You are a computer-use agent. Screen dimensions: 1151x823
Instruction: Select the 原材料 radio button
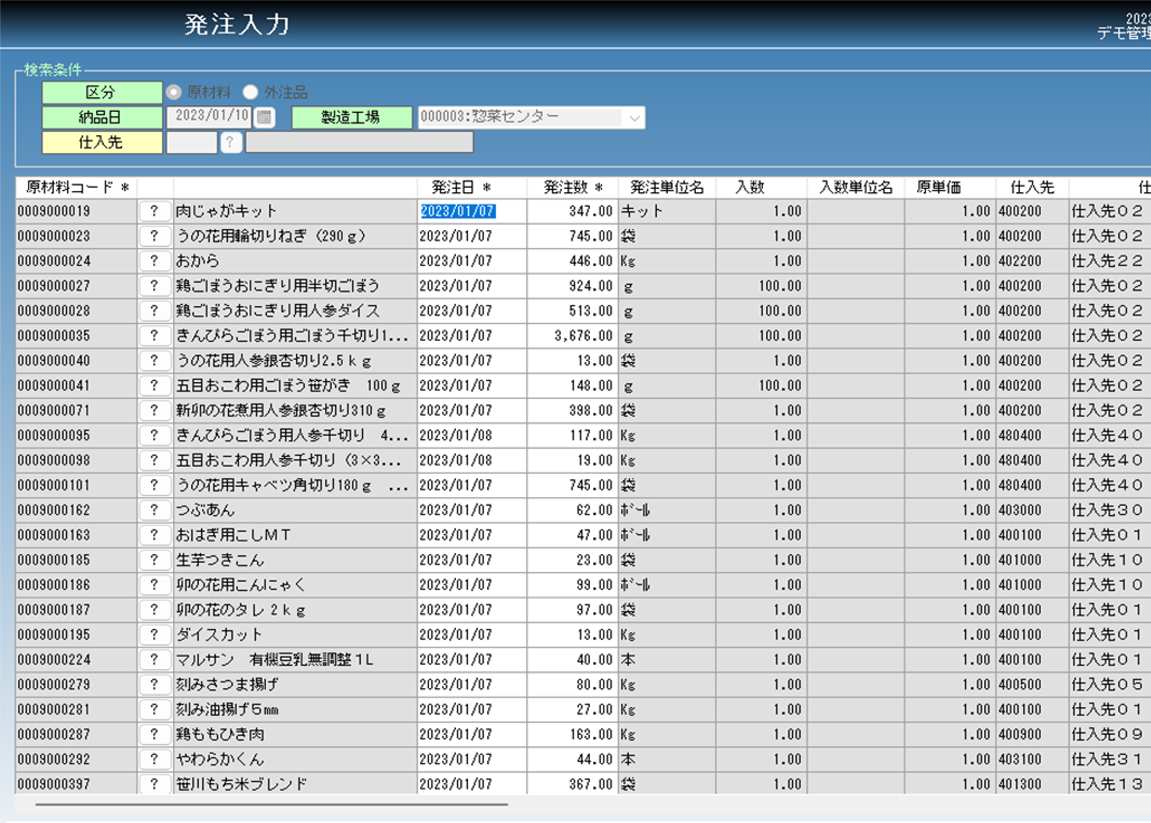(x=174, y=93)
